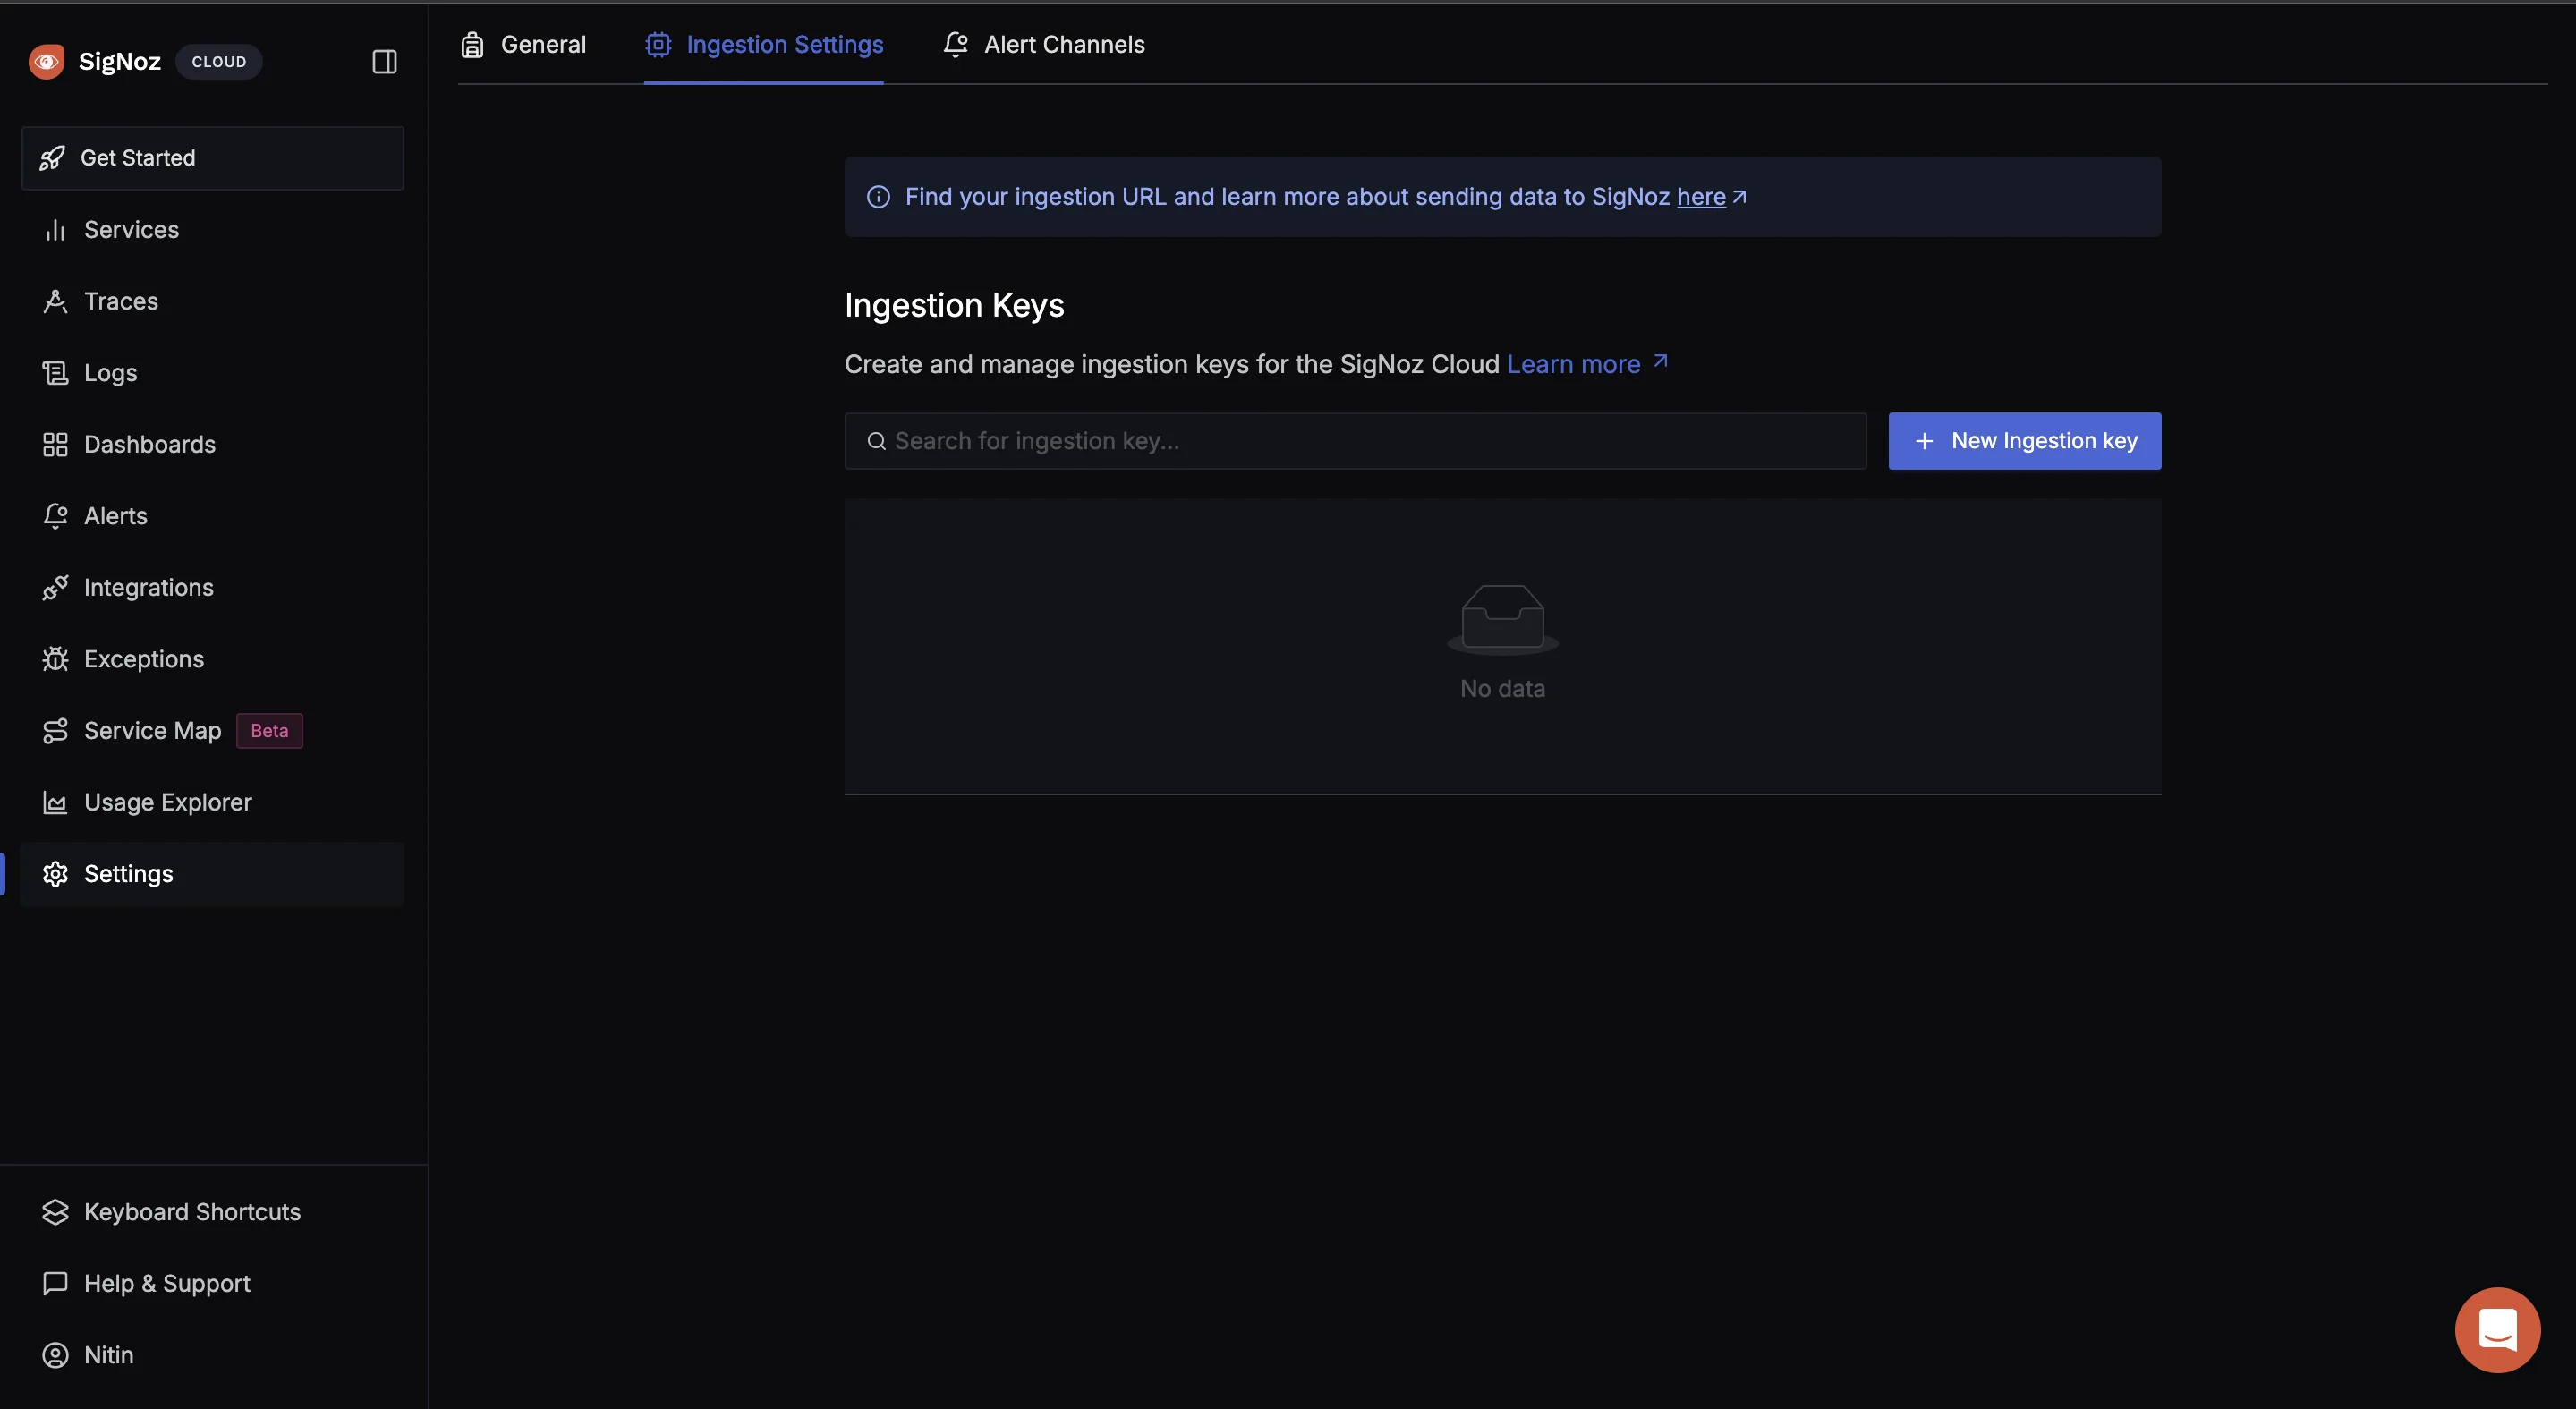The width and height of the screenshot is (2576, 1409).
Task: Click the Settings gear icon
Action: point(55,874)
